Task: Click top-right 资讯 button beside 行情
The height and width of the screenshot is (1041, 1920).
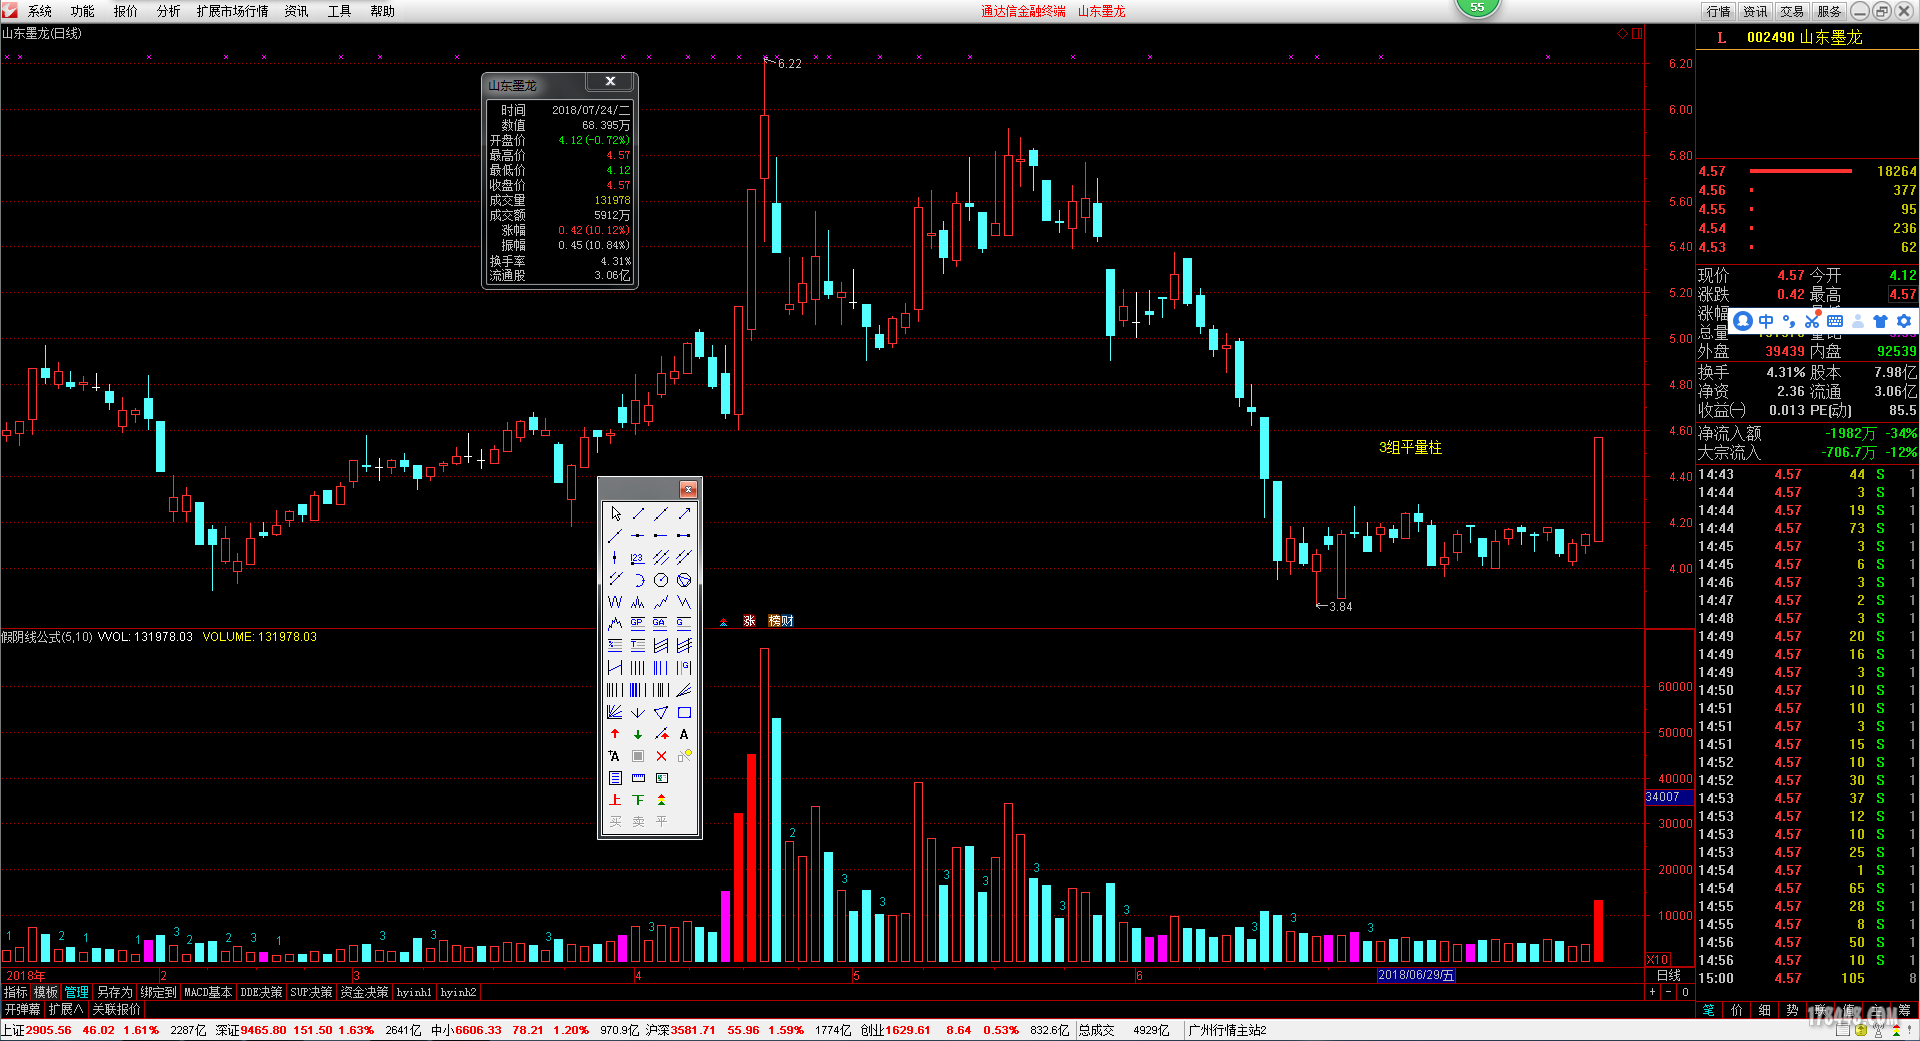Action: click(1756, 11)
